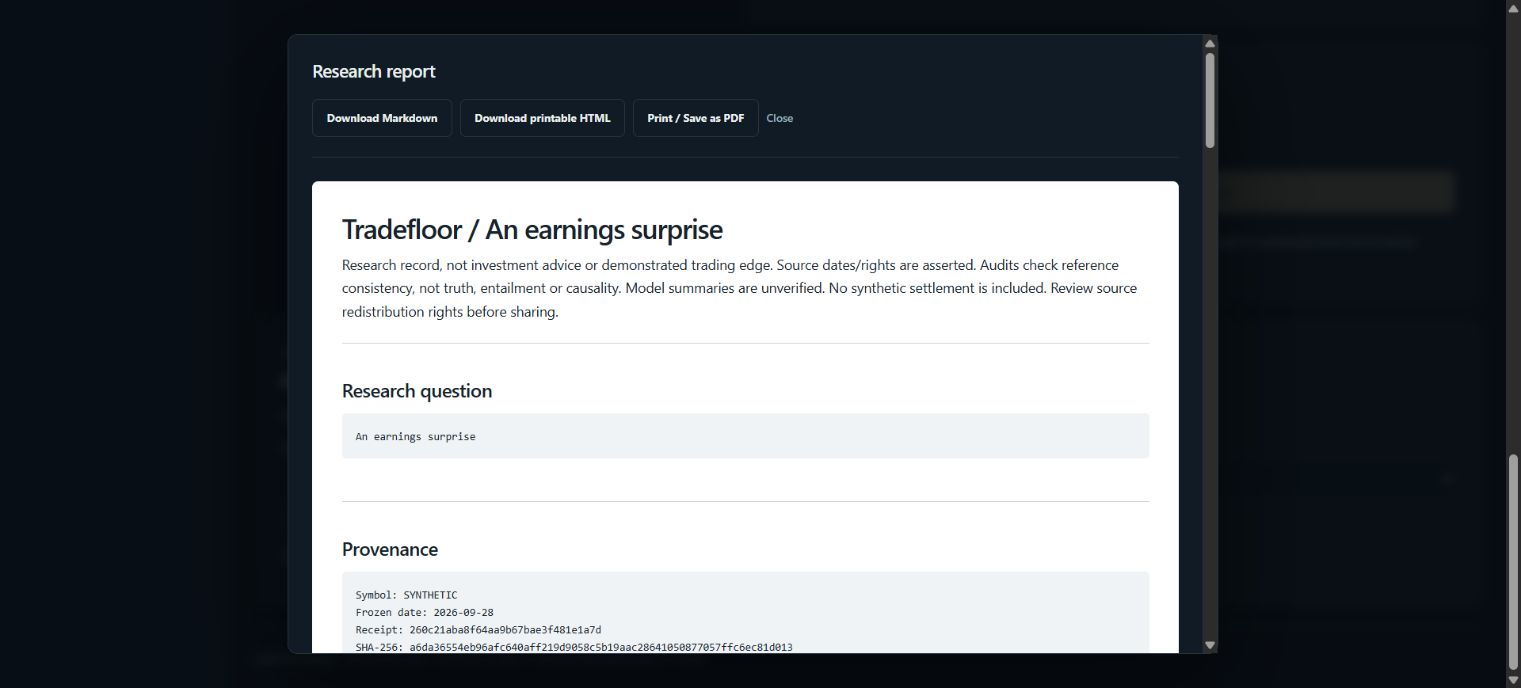Click the 'An earnings surprise' code block
Viewport: 1521px width, 688px height.
(745, 436)
